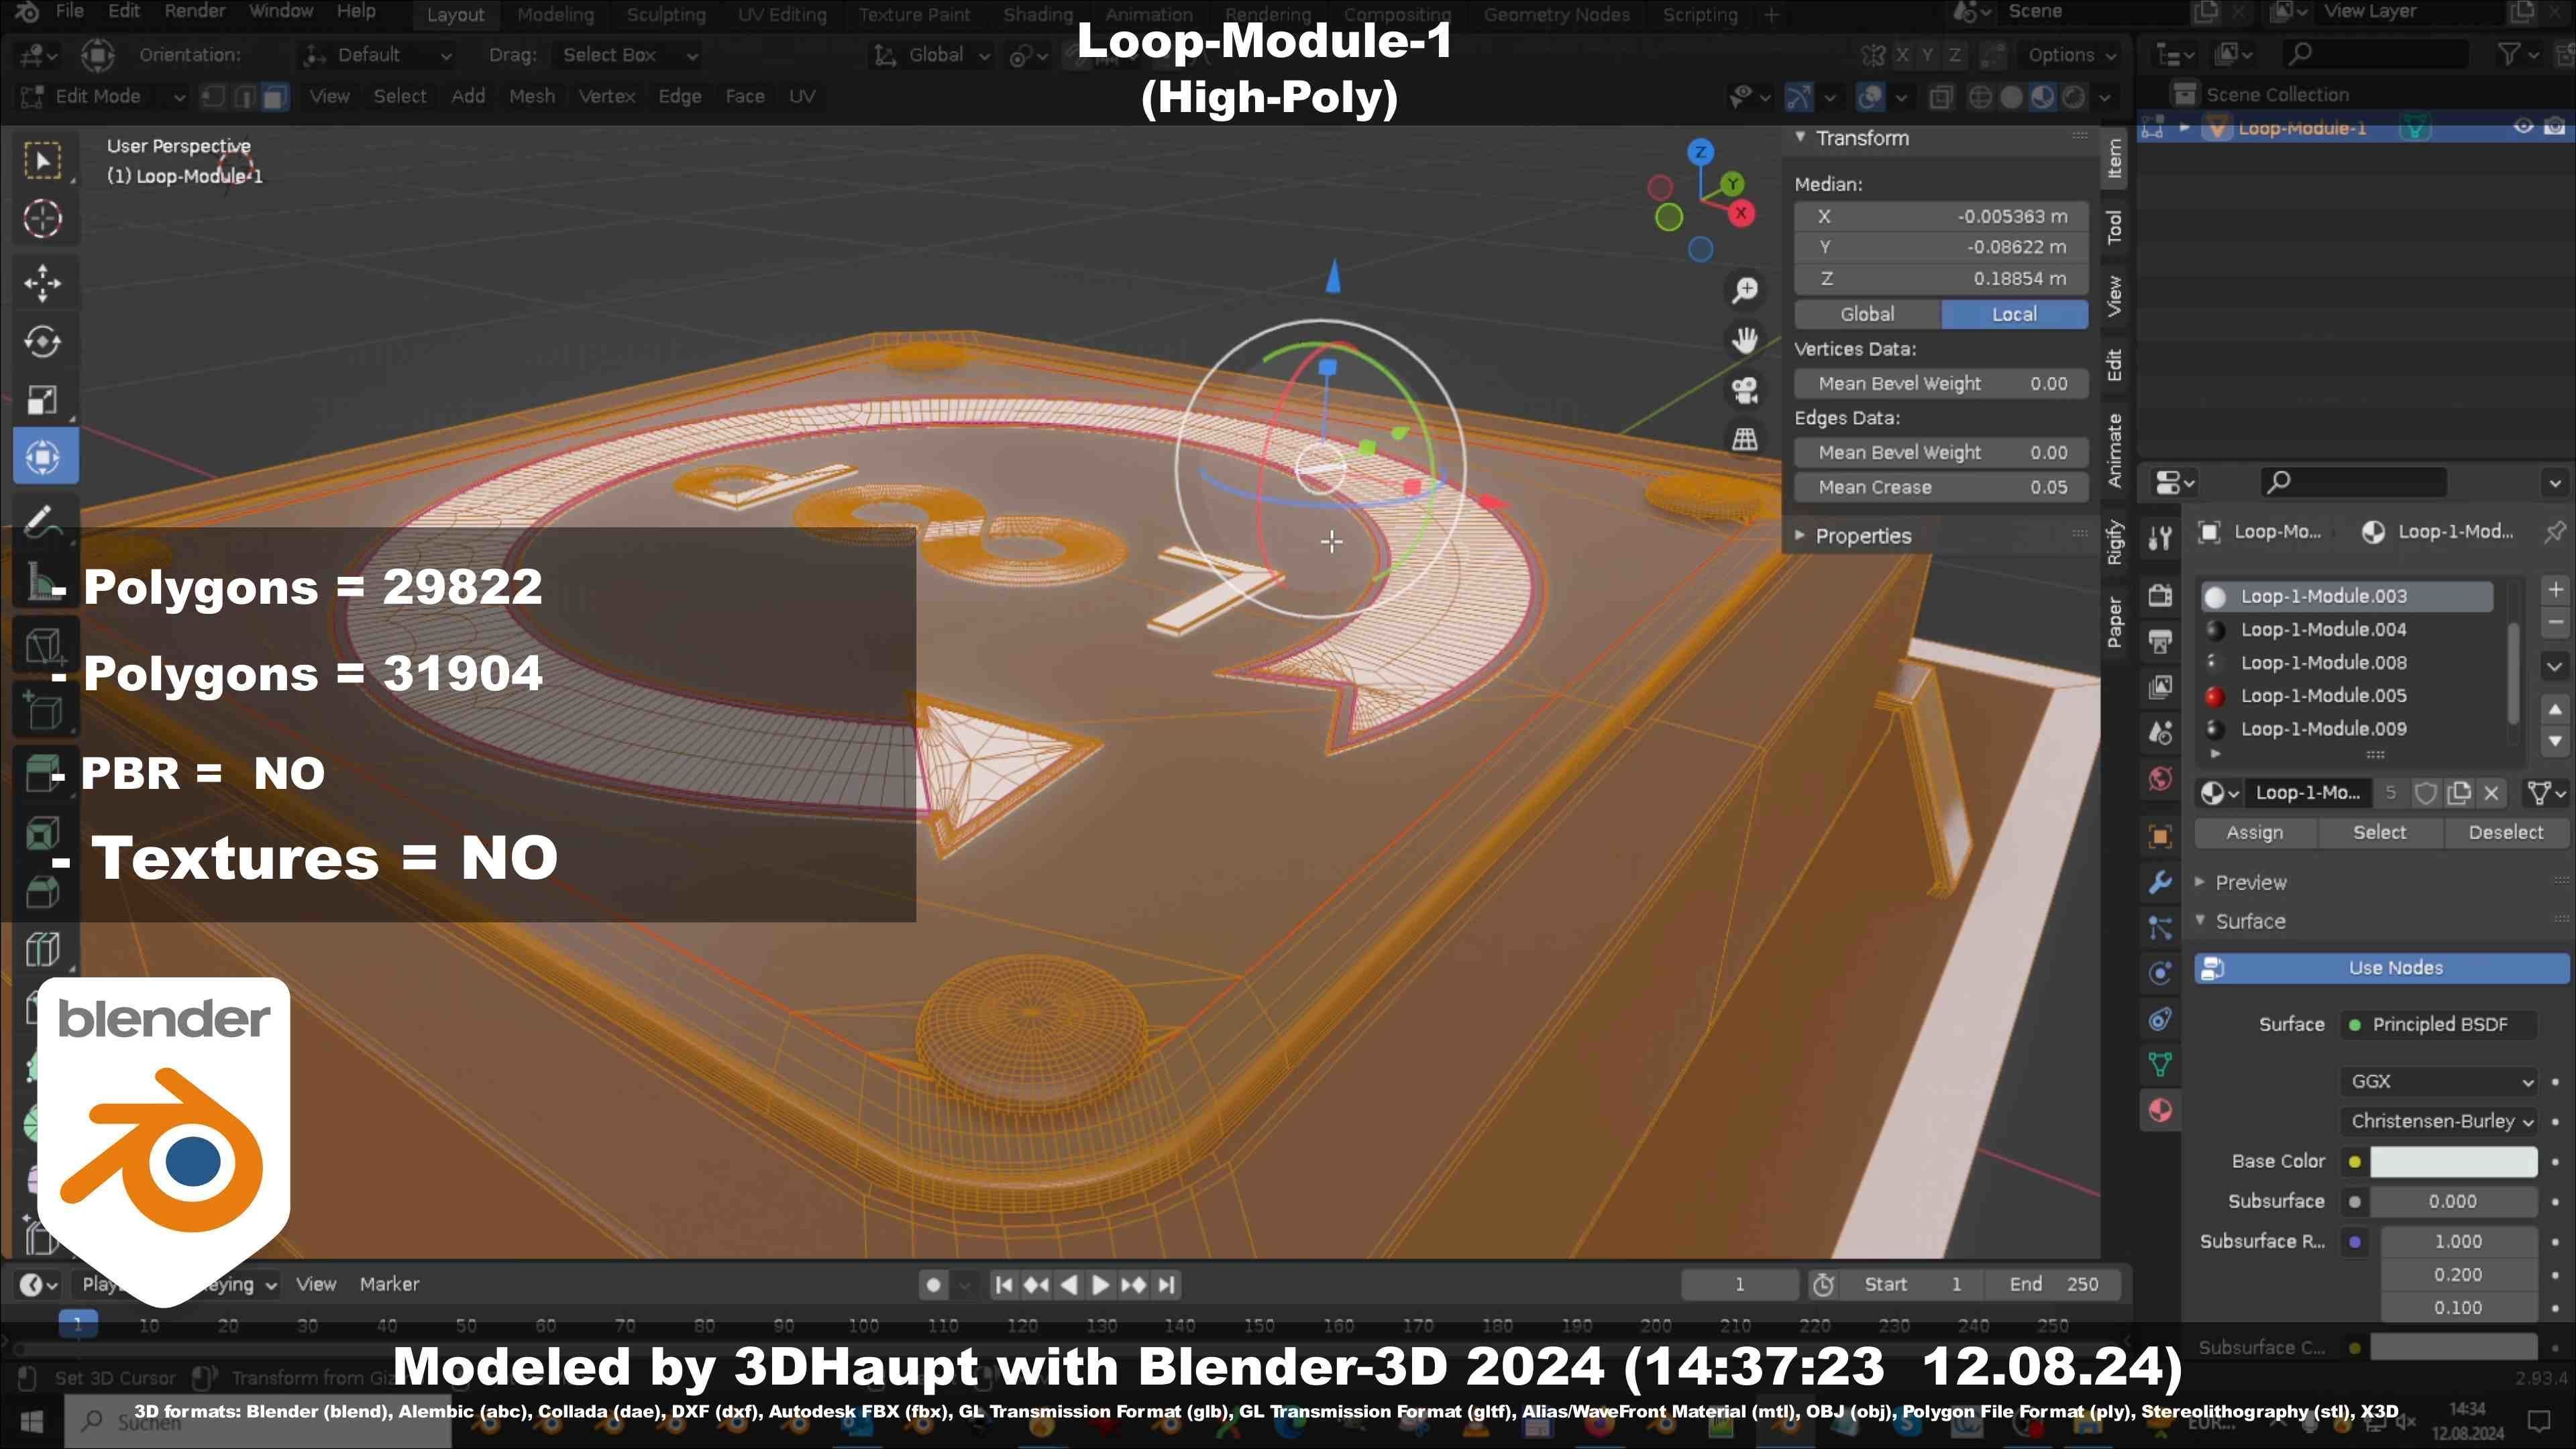
Task: Click the blue Z axis gizmo ball
Action: (1700, 153)
